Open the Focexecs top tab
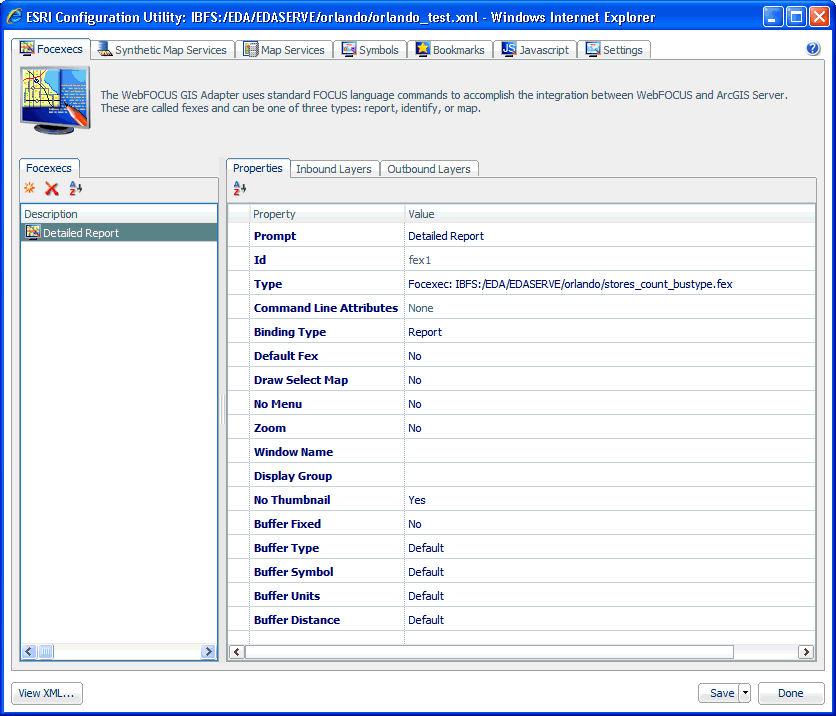Viewport: 836px width, 716px height. coord(51,49)
